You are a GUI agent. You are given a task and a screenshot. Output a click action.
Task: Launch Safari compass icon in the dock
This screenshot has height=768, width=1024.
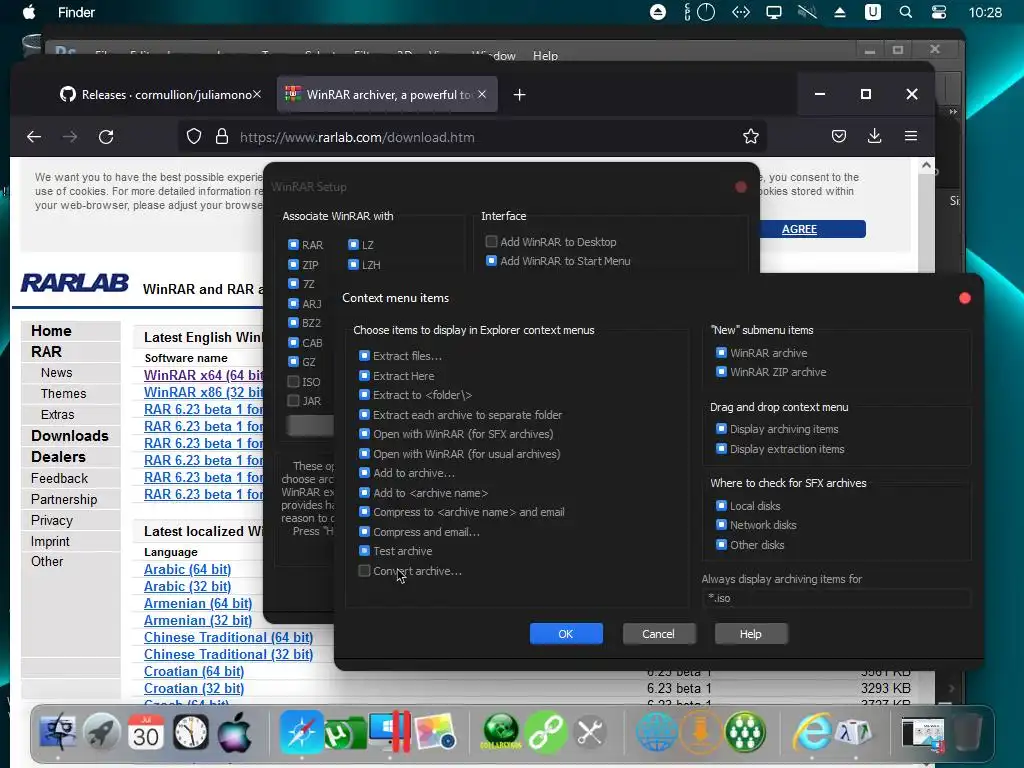click(x=302, y=731)
